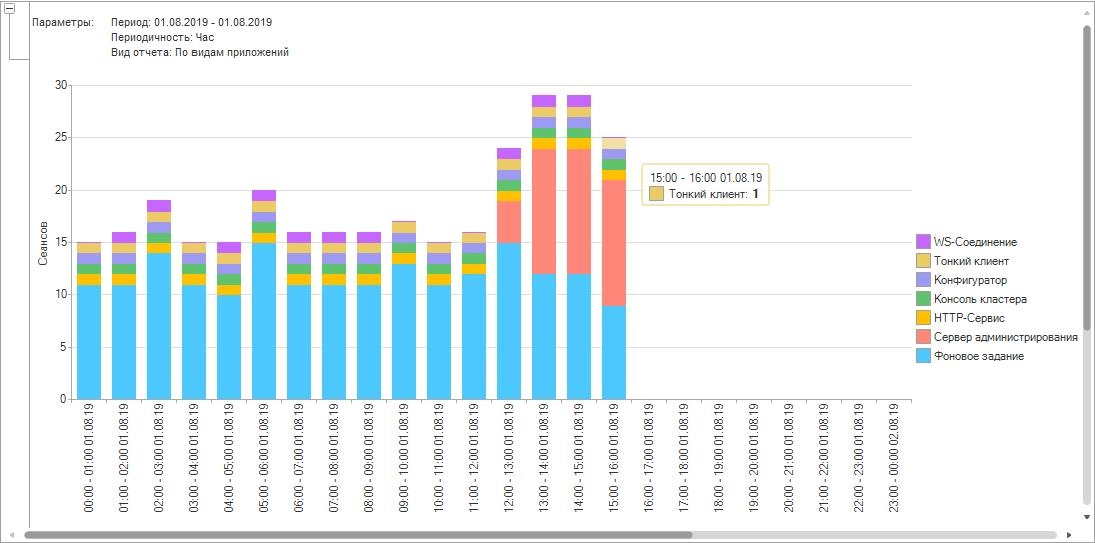Screen dimensions: 1095x543
Task: Select the orange HTTP-Сервис legend marker
Action: point(923,318)
